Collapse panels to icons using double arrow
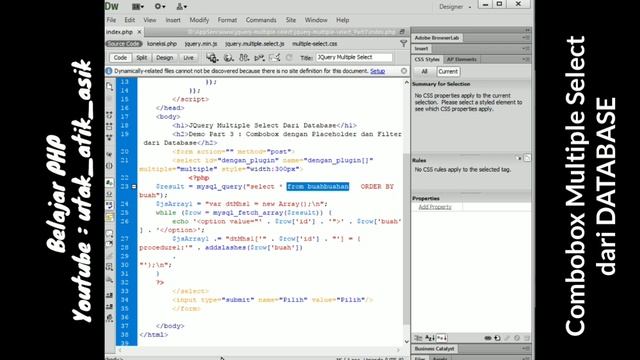 point(527,30)
